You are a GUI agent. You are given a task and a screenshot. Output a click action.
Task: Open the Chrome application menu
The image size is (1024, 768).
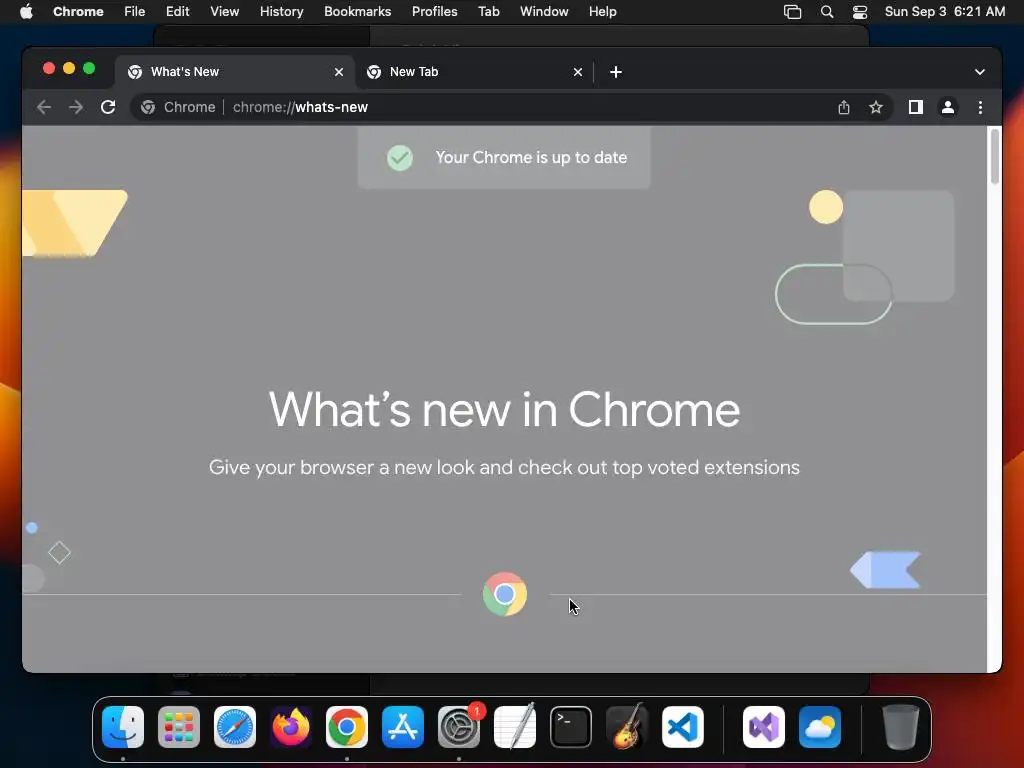coord(78,12)
